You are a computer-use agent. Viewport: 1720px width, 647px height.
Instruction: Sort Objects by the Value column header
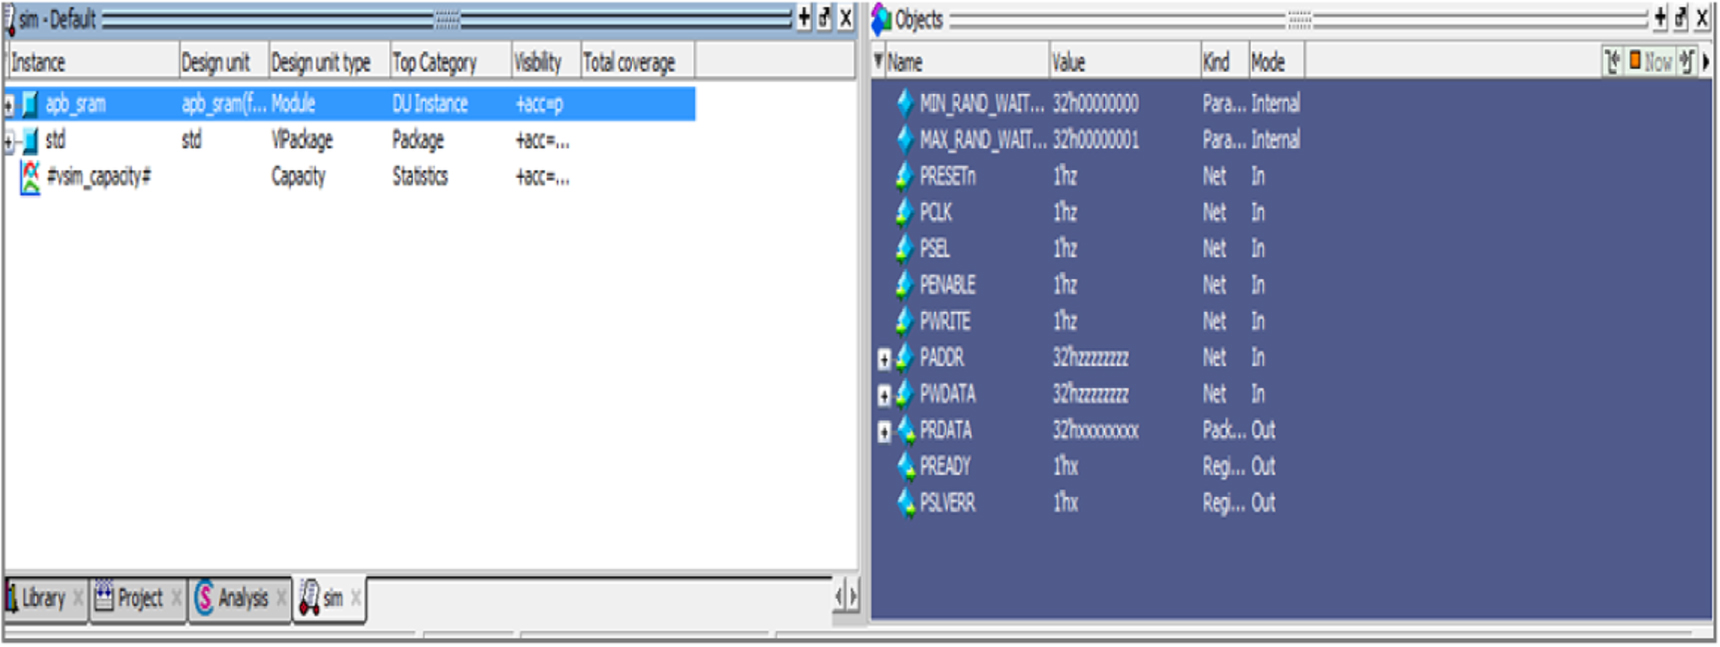[1125, 62]
